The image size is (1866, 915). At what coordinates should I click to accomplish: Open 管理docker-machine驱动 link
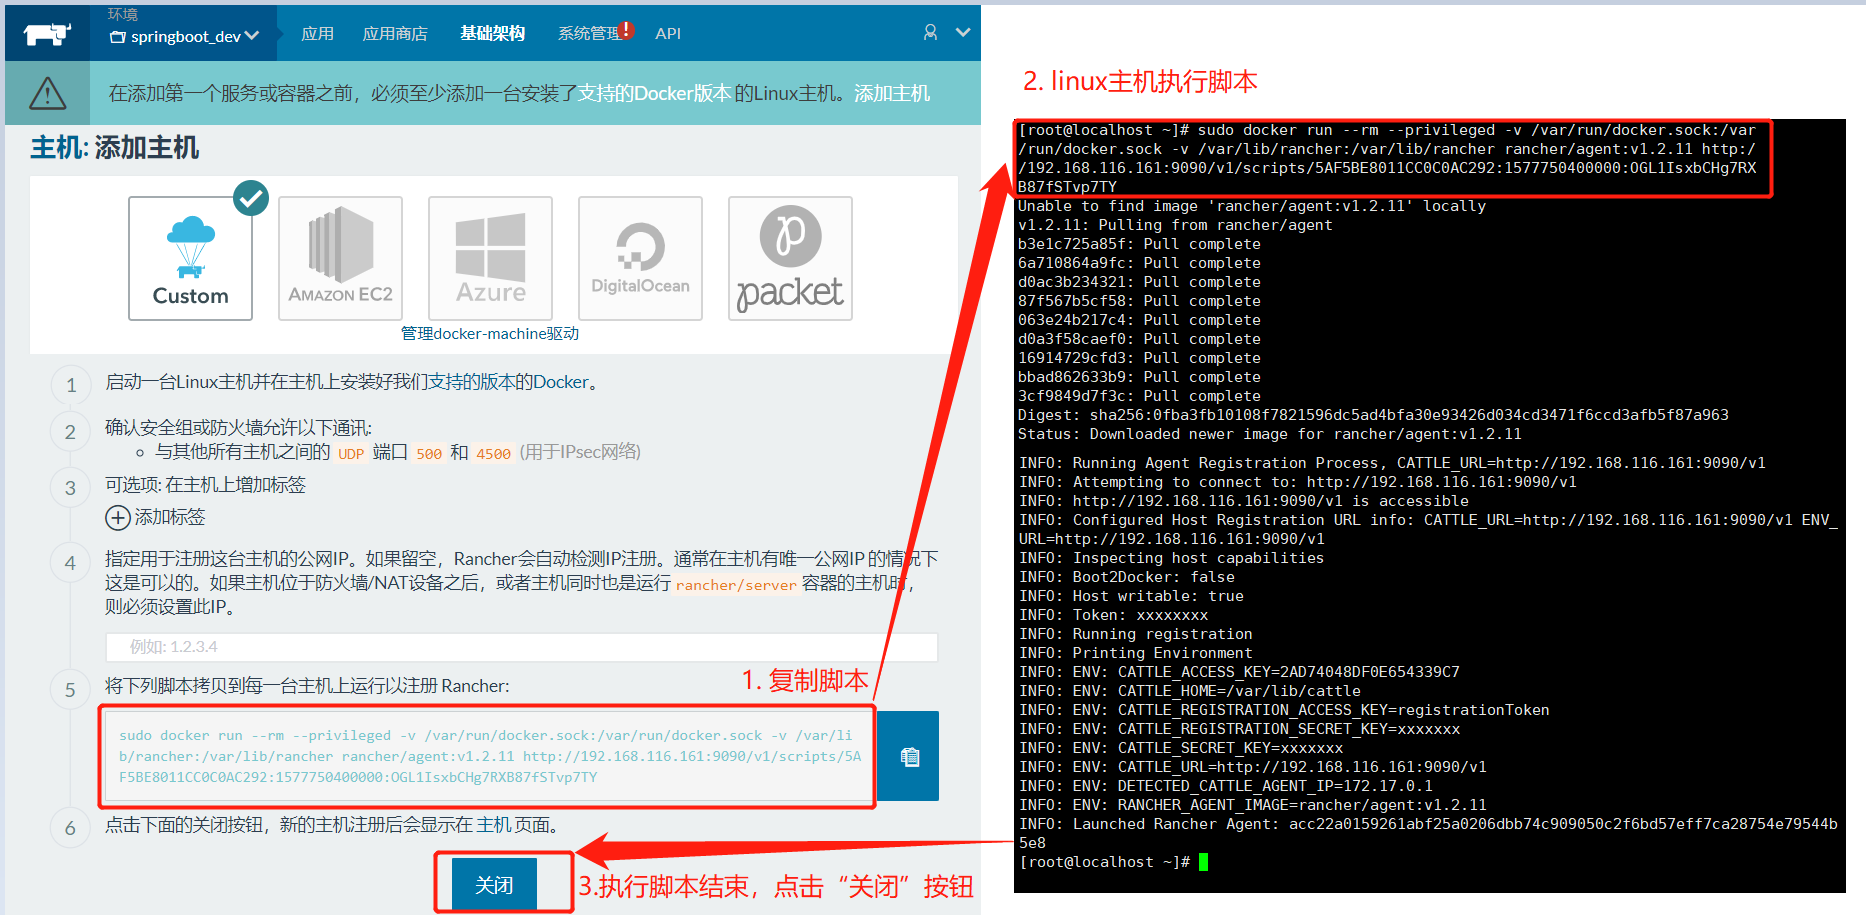click(490, 333)
